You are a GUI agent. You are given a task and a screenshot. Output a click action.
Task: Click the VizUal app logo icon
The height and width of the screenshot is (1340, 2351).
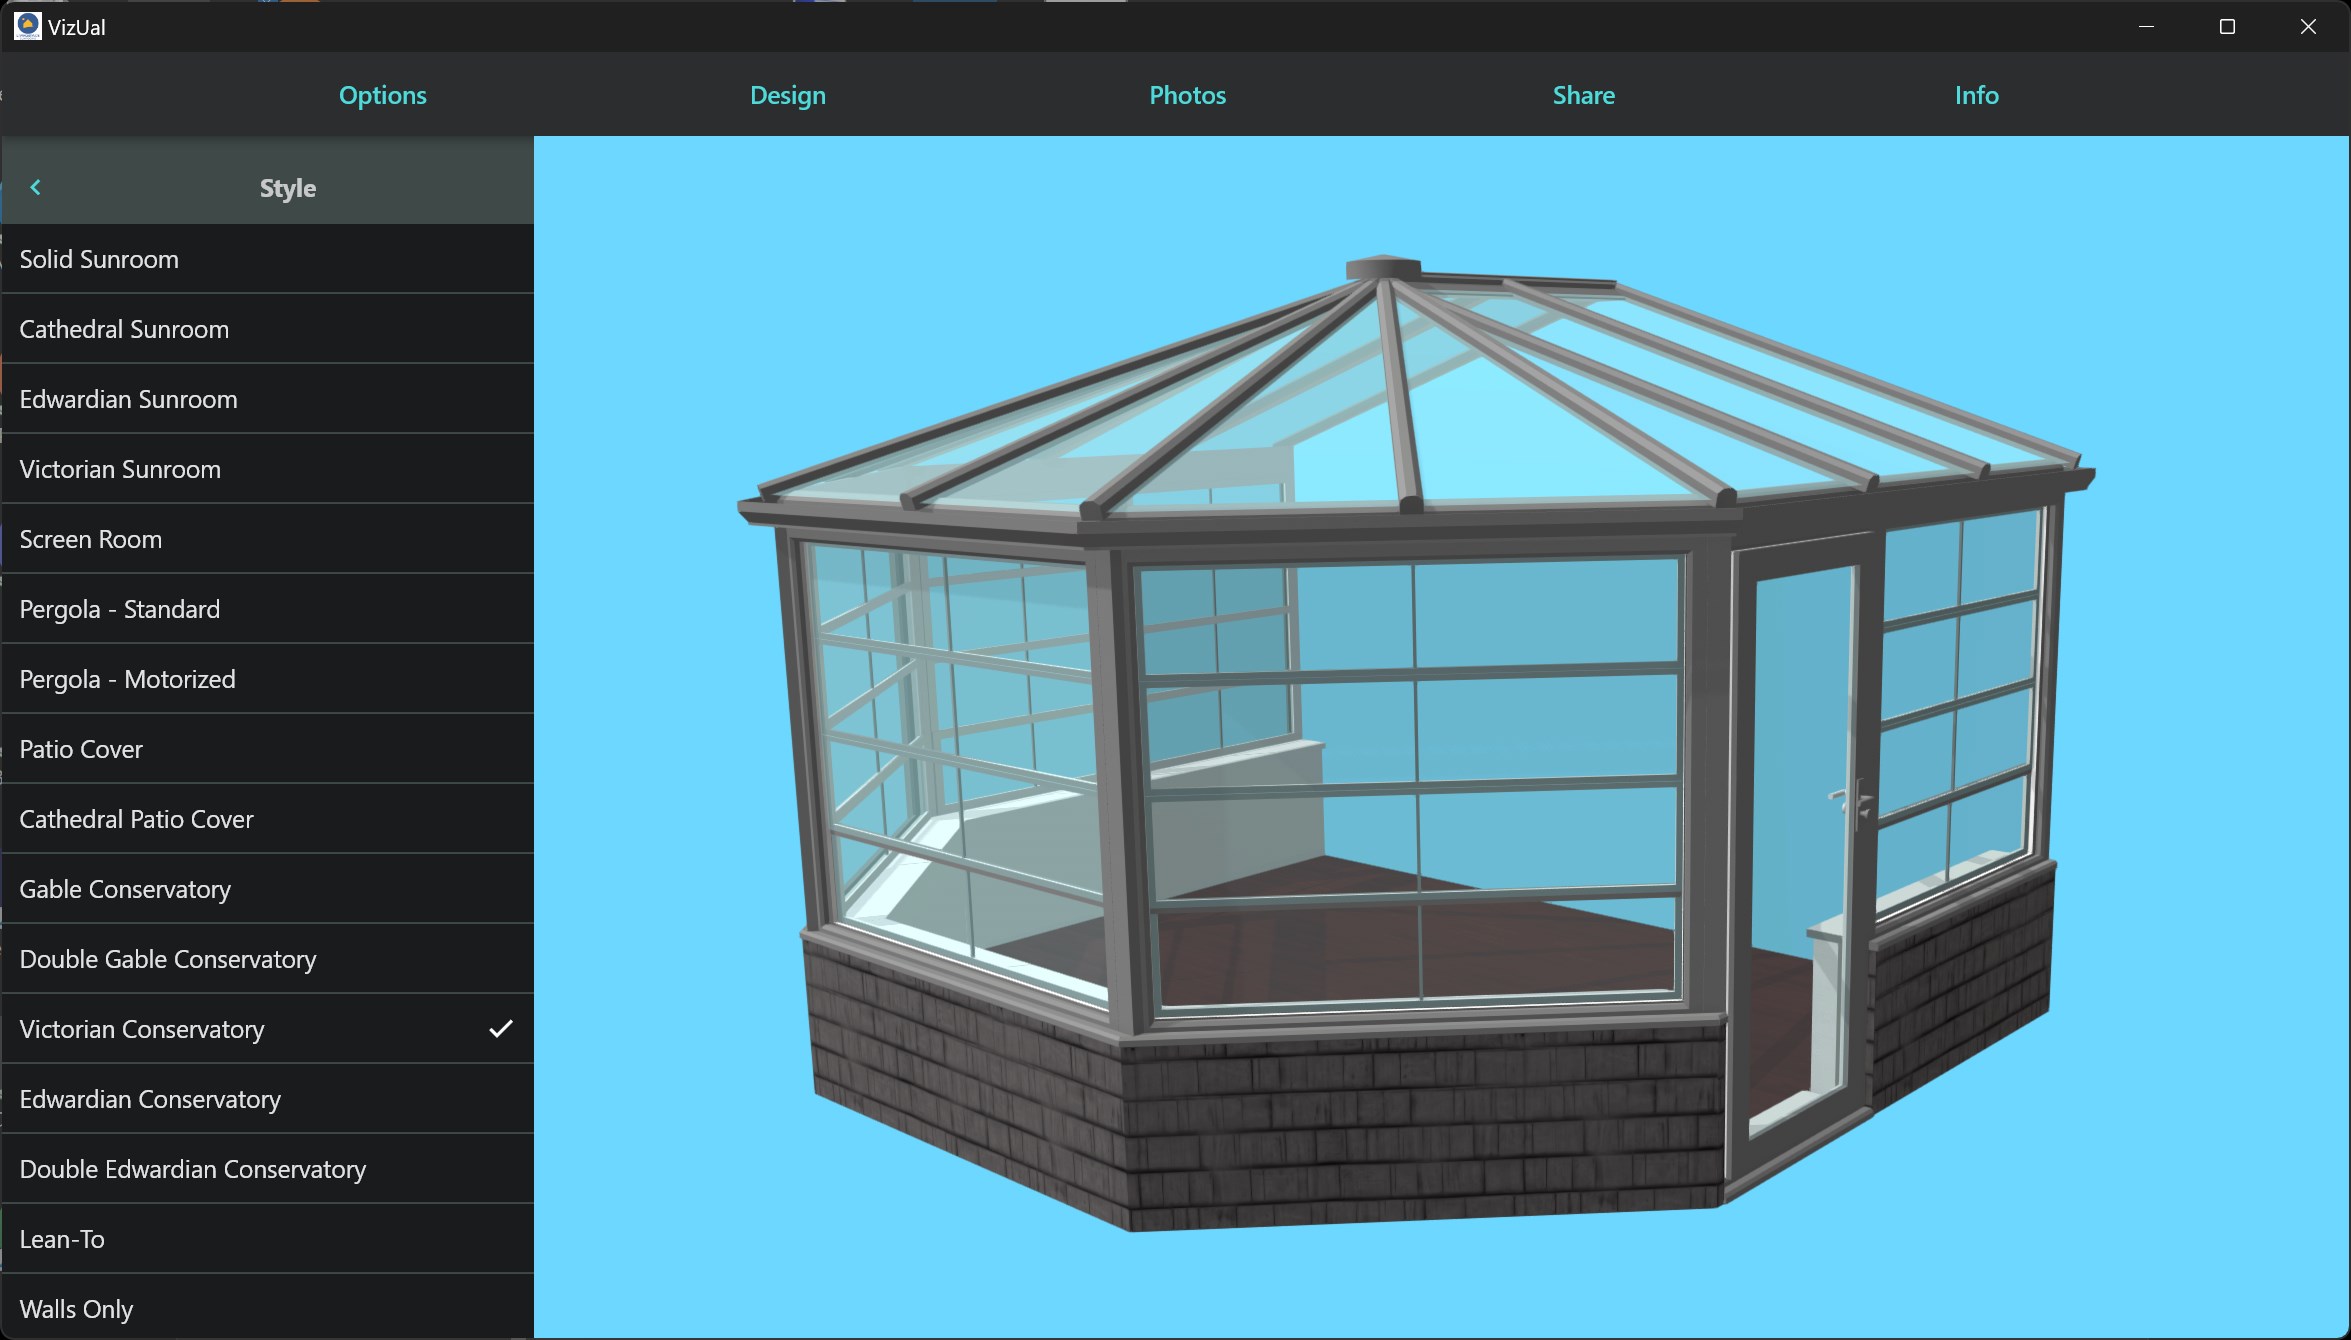point(27,26)
